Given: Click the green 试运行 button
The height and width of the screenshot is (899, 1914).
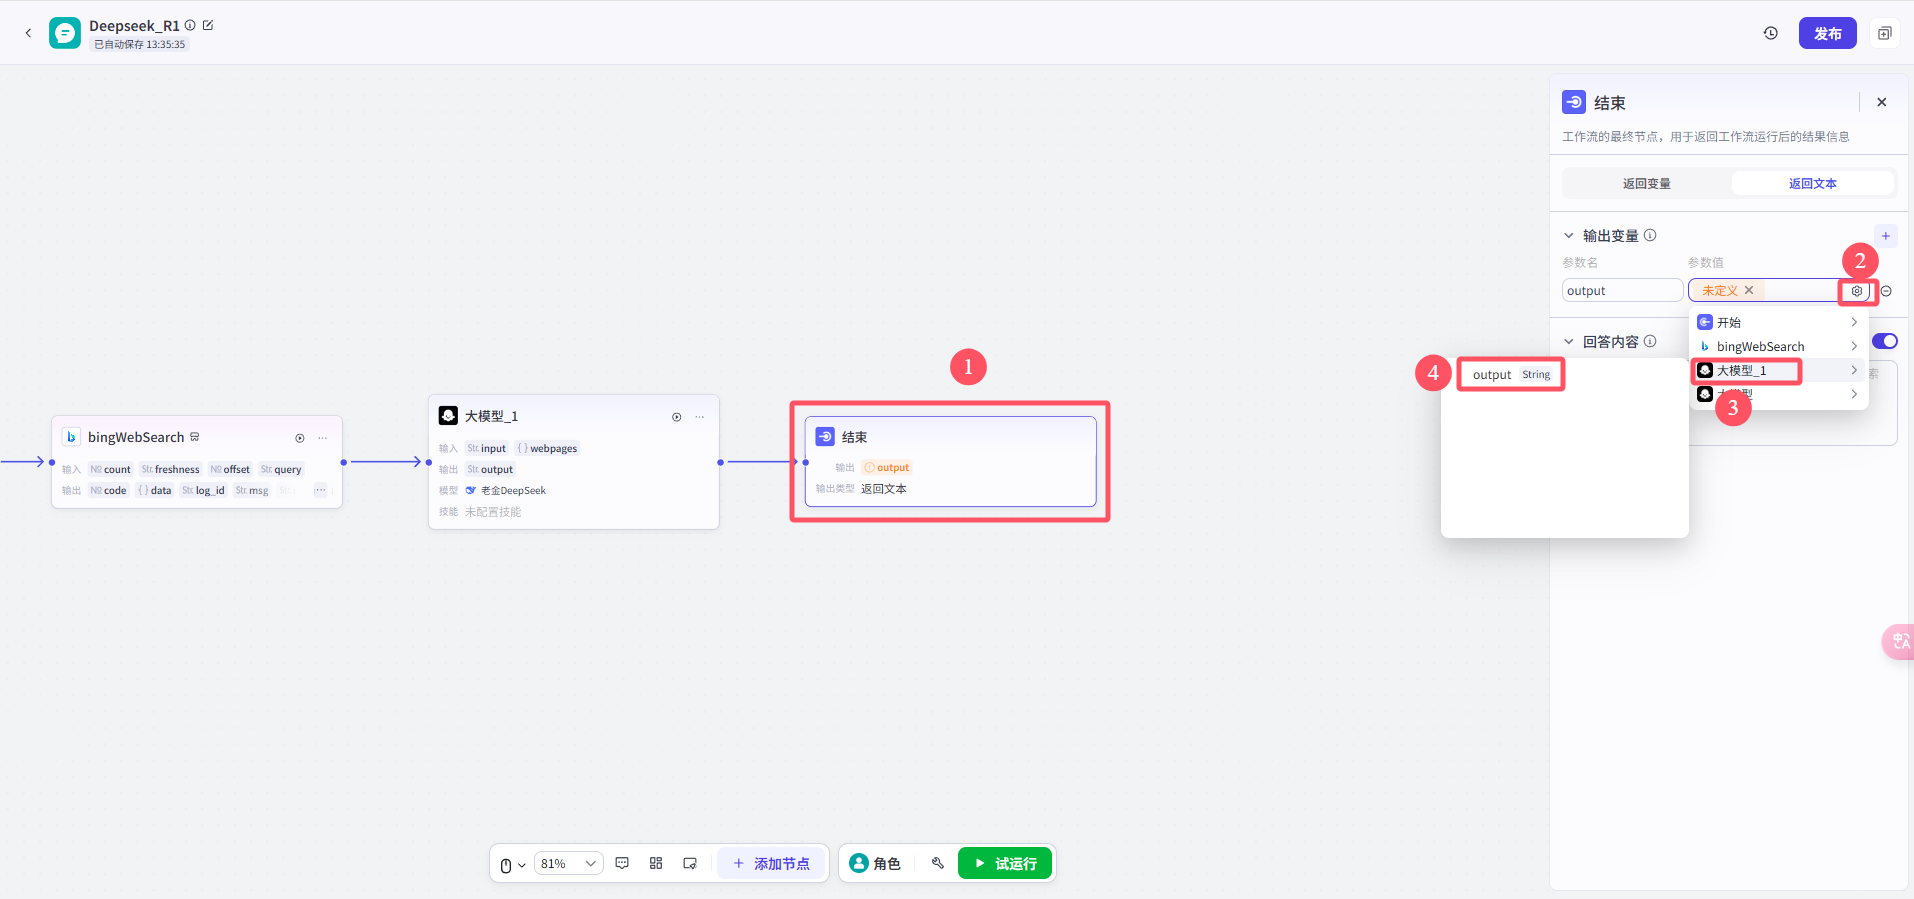Looking at the screenshot, I should coord(1005,863).
